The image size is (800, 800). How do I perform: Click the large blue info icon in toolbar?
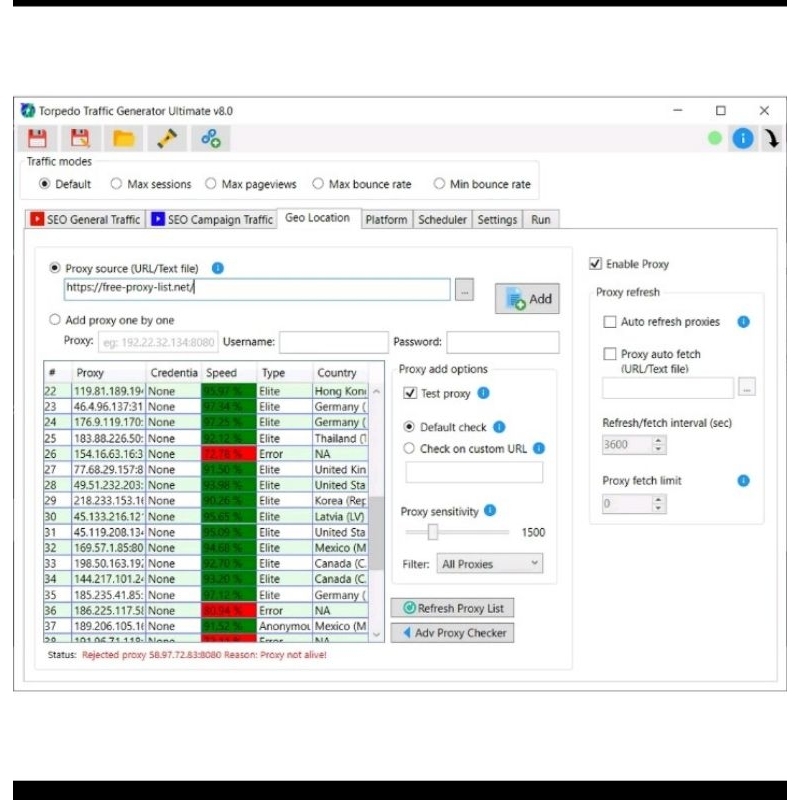pos(742,139)
